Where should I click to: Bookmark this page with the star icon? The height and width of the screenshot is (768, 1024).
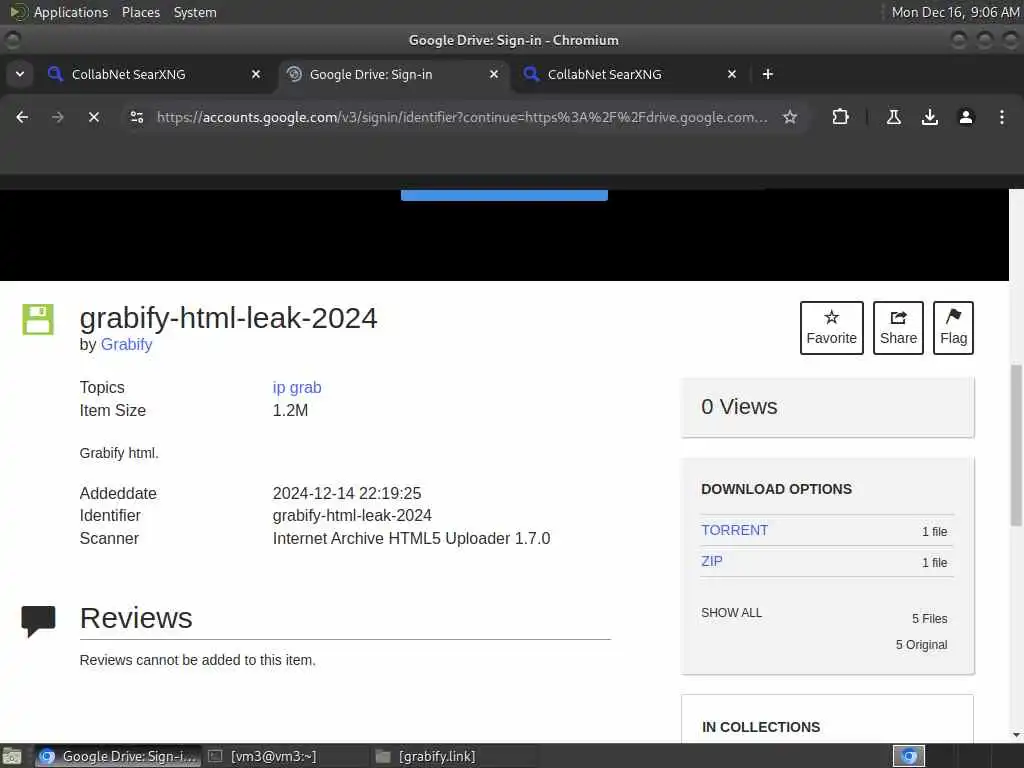pyautogui.click(x=790, y=117)
